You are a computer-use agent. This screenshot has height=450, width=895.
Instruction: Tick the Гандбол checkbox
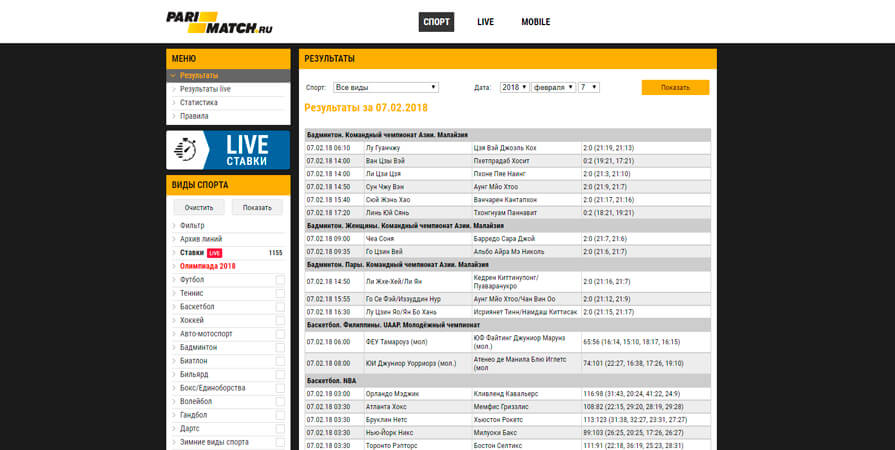point(280,415)
